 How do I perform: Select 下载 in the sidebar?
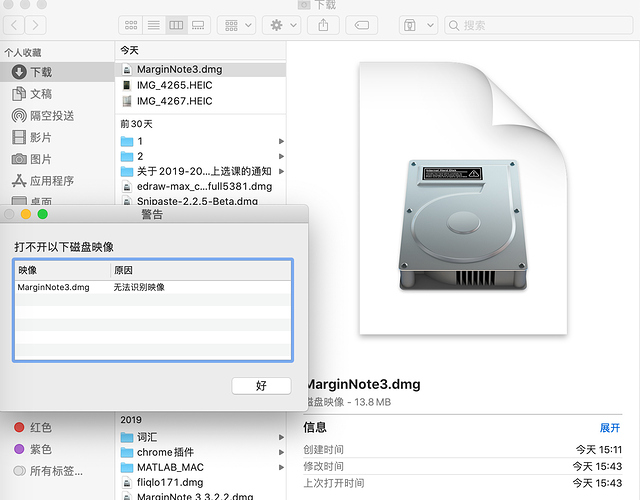coord(57,72)
